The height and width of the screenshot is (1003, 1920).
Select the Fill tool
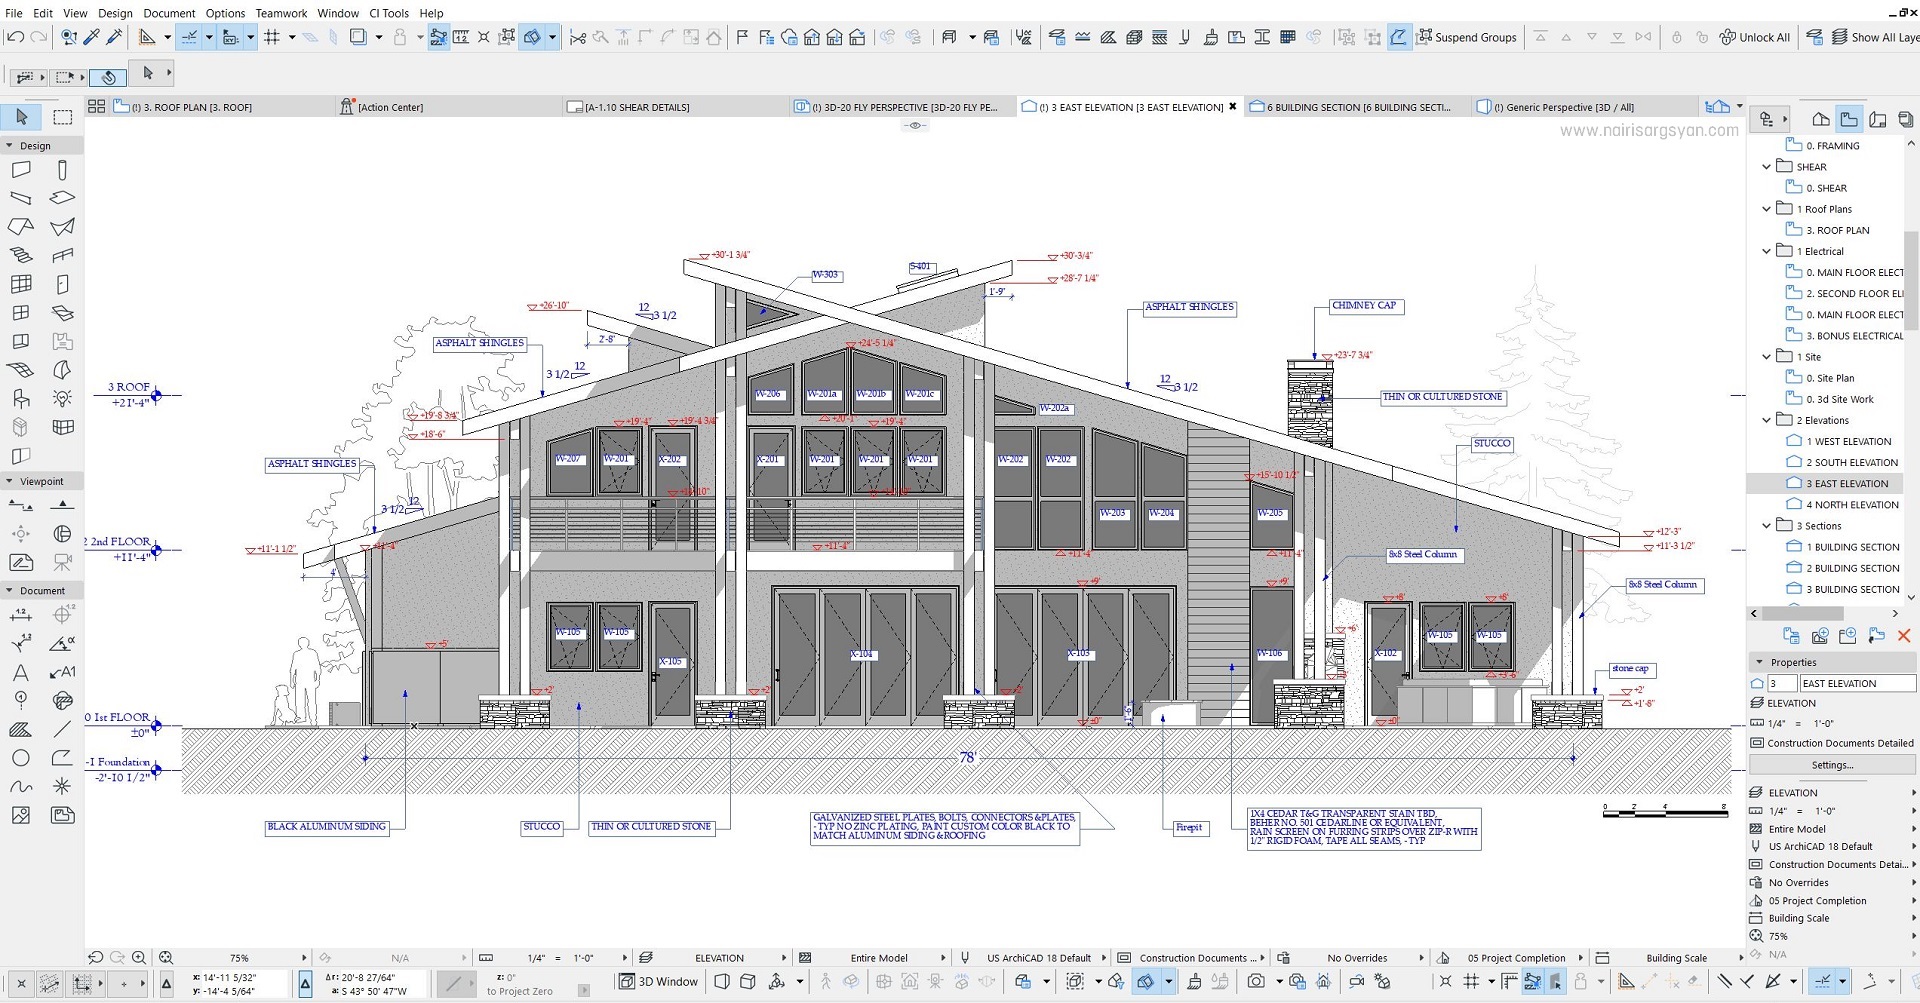click(21, 729)
